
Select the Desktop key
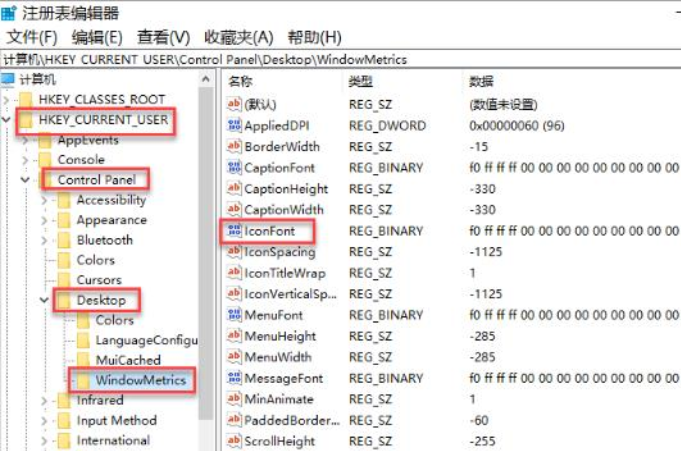click(101, 300)
